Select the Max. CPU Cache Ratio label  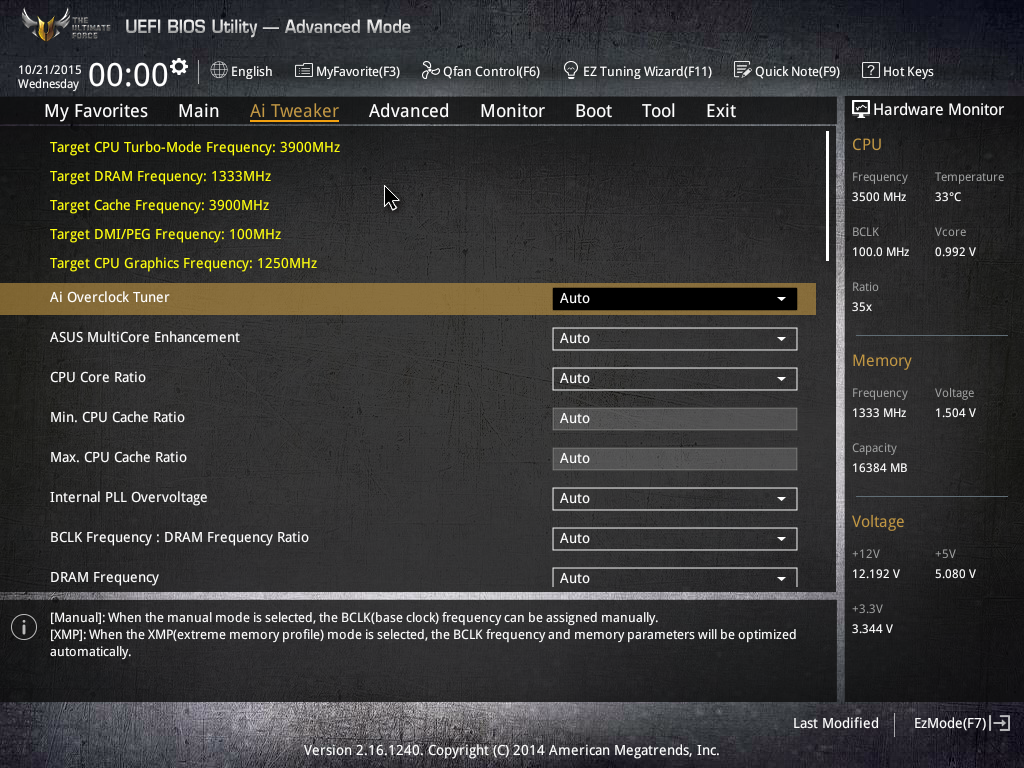pos(118,457)
